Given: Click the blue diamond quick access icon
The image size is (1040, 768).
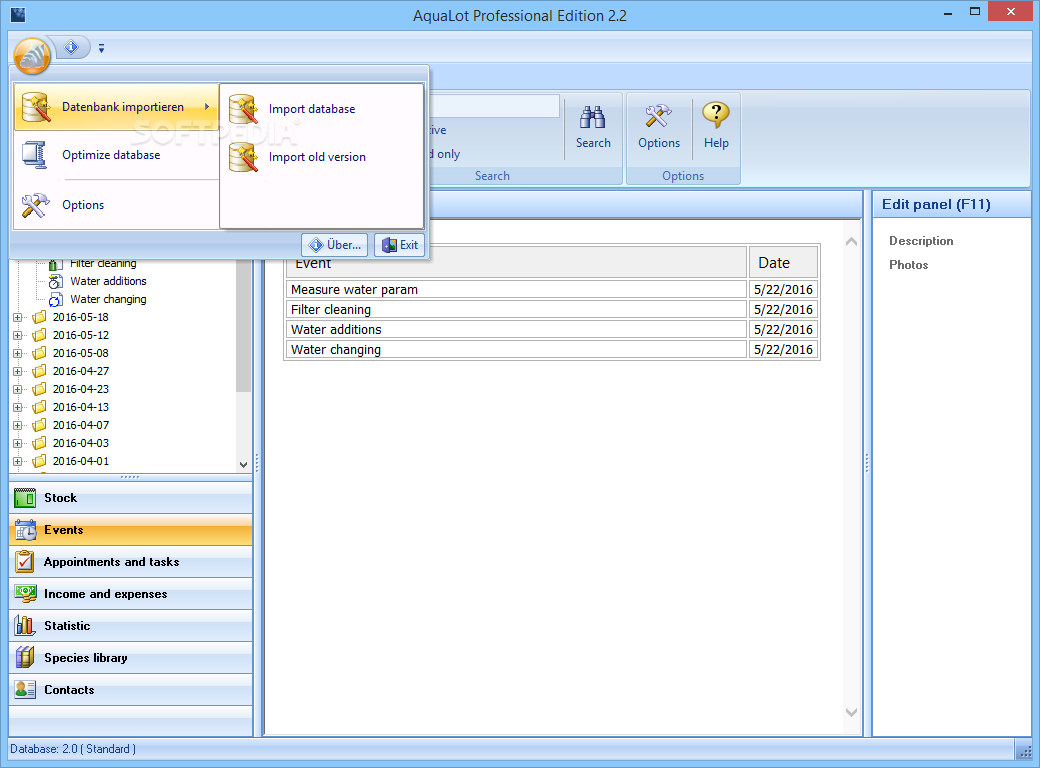Looking at the screenshot, I should (x=71, y=47).
